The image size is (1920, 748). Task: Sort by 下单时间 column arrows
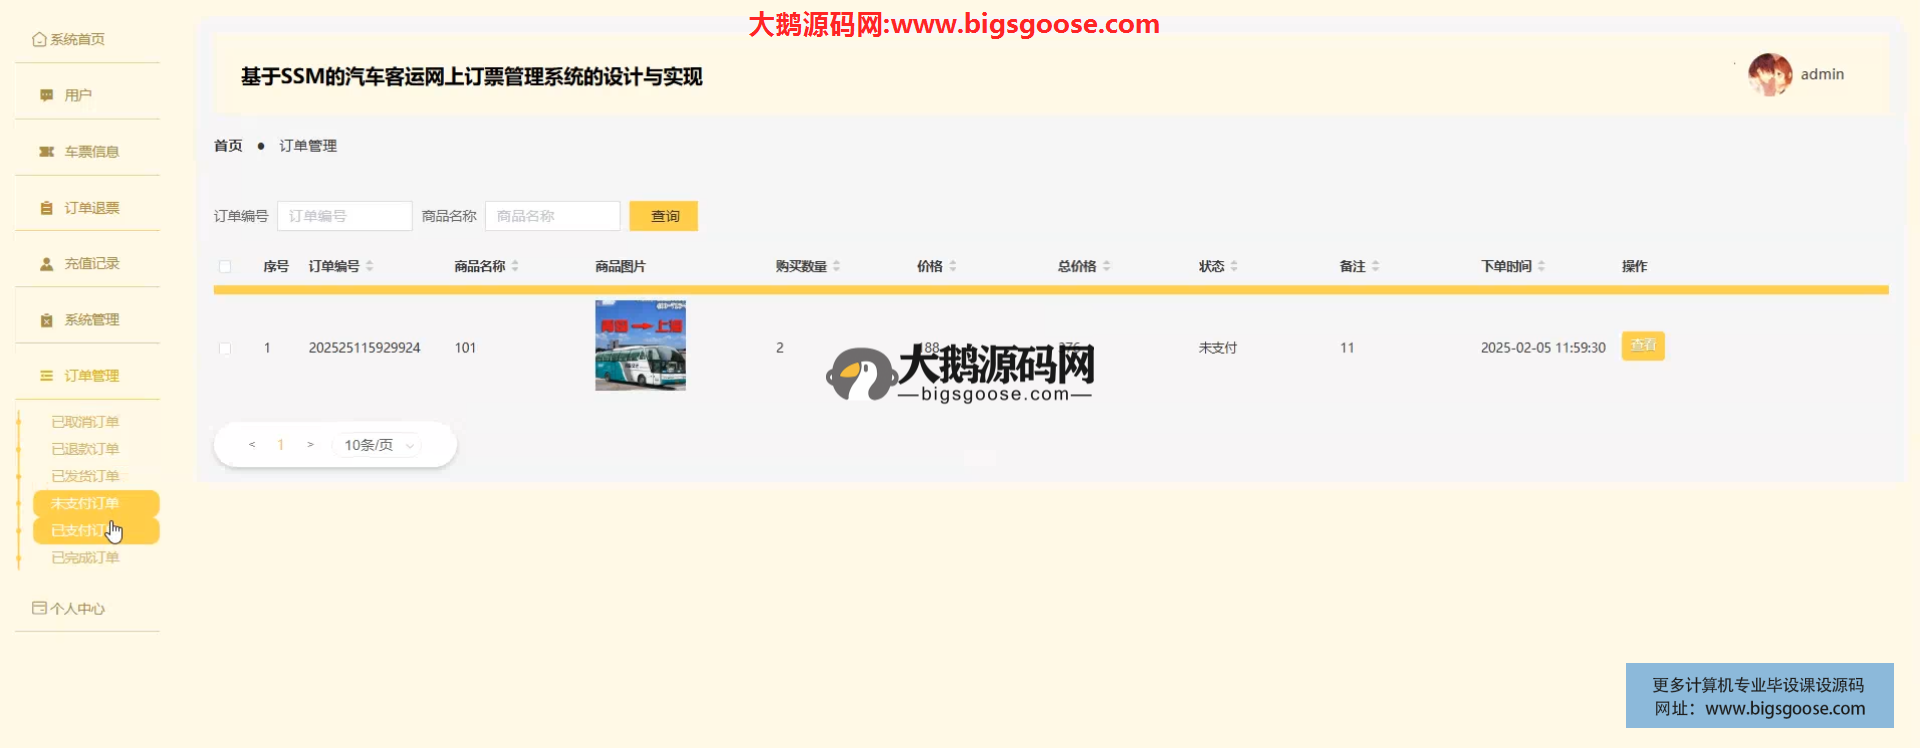coord(1541,266)
